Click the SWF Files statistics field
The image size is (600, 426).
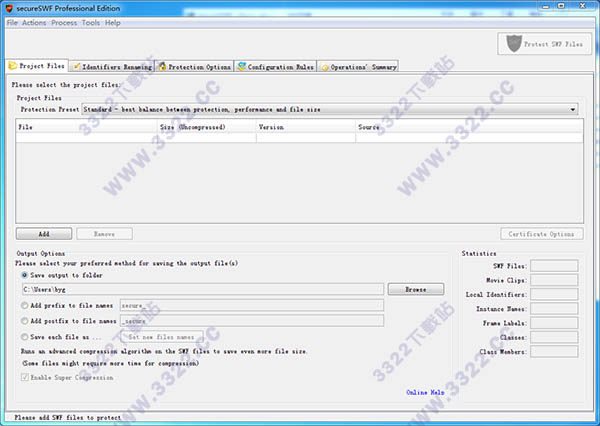(x=554, y=266)
